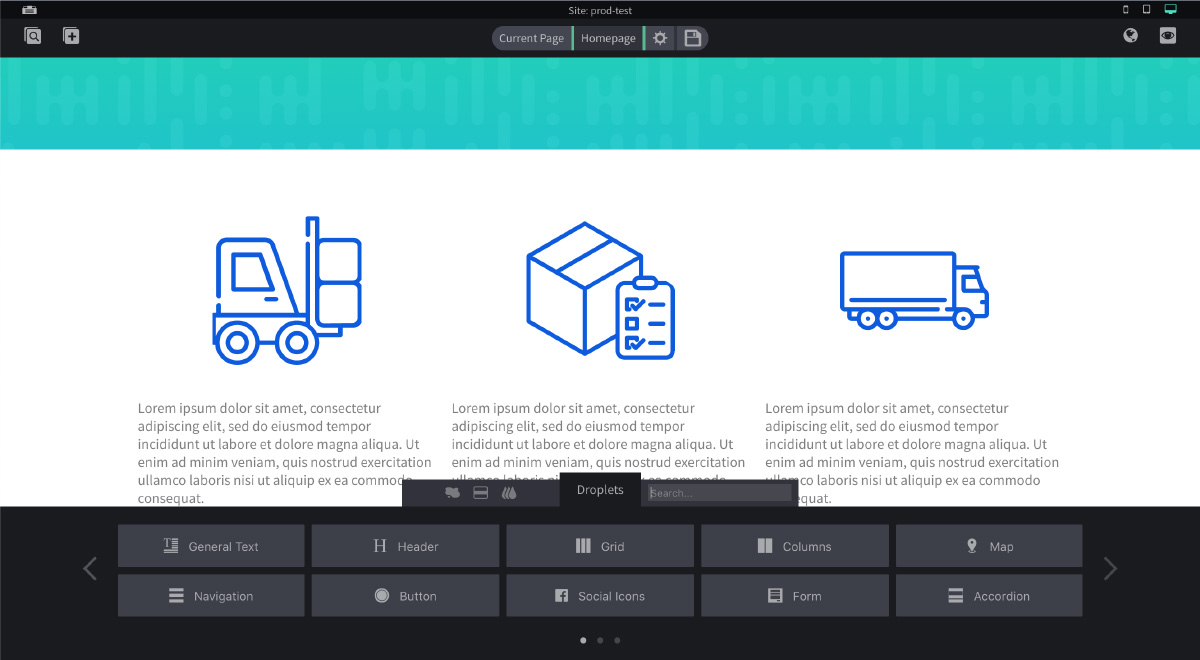This screenshot has width=1200, height=660.
Task: Click the globe publish icon
Action: pyautogui.click(x=1131, y=36)
